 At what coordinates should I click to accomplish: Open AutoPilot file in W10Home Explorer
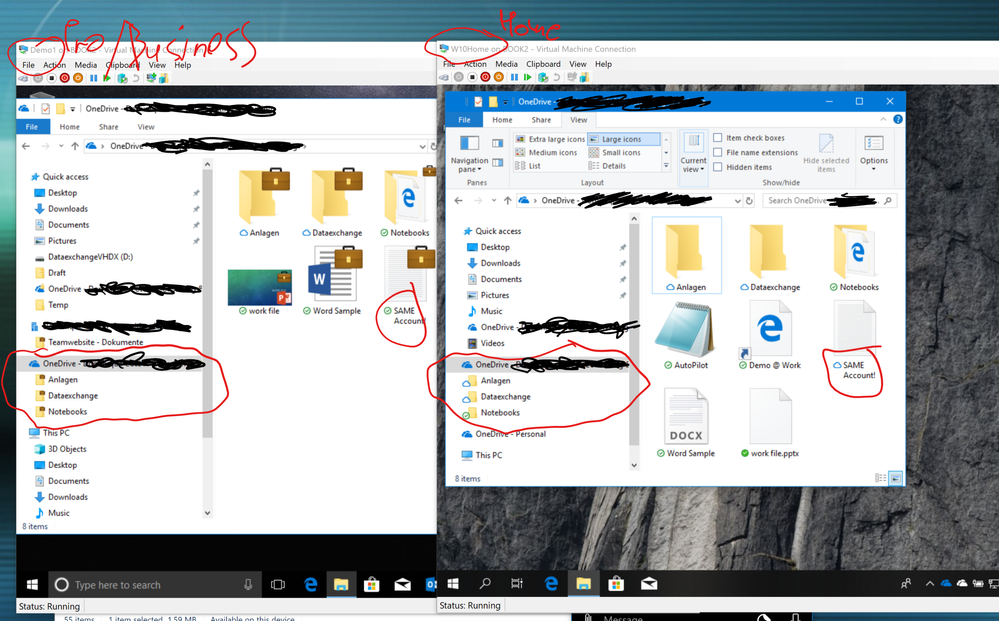(686, 336)
